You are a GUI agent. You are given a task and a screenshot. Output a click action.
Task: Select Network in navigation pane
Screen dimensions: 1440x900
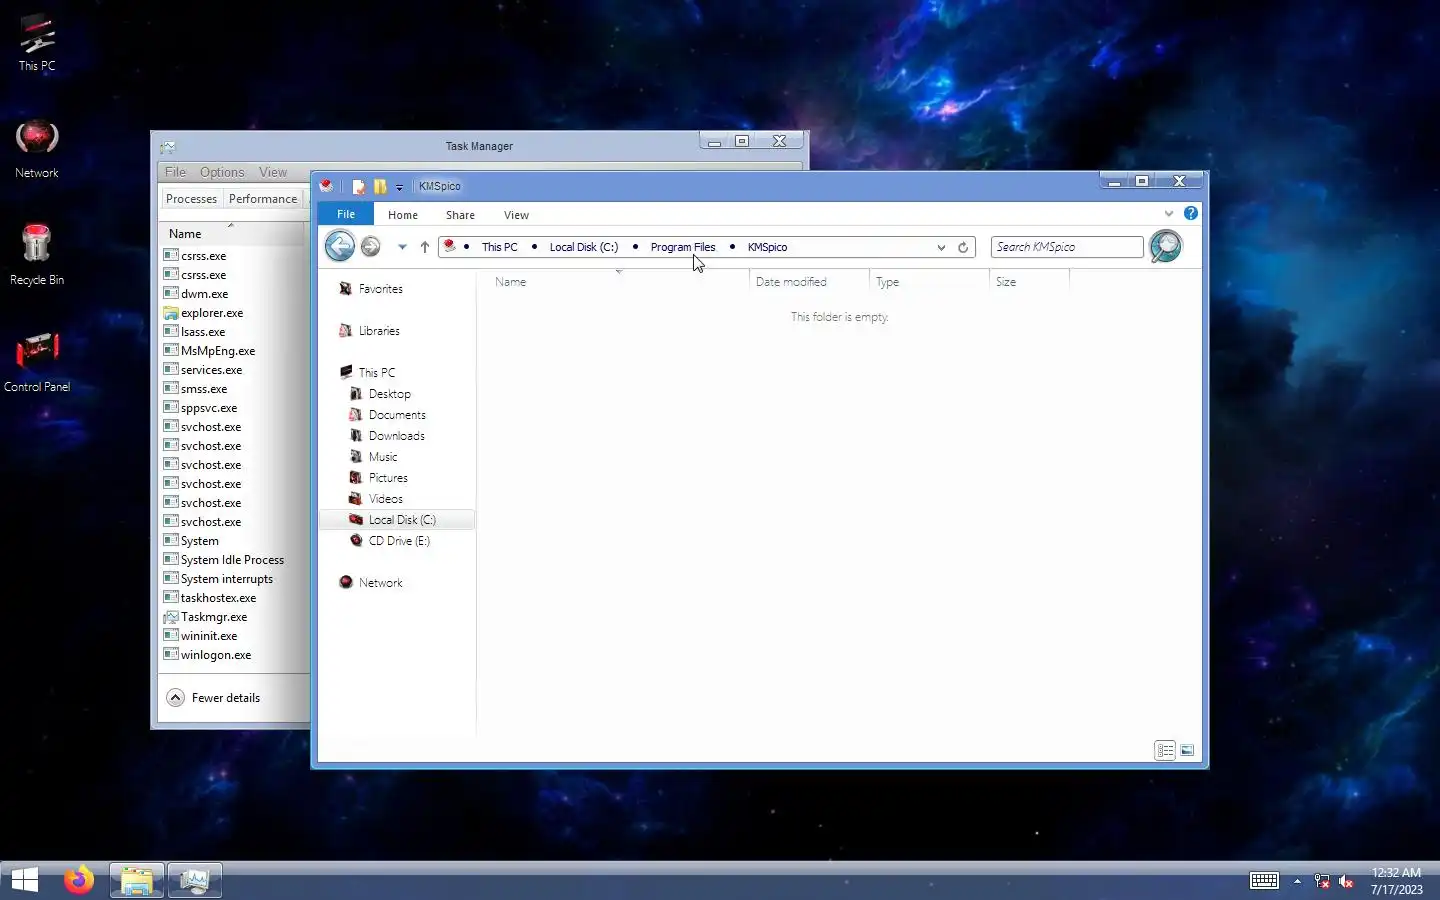tap(380, 583)
